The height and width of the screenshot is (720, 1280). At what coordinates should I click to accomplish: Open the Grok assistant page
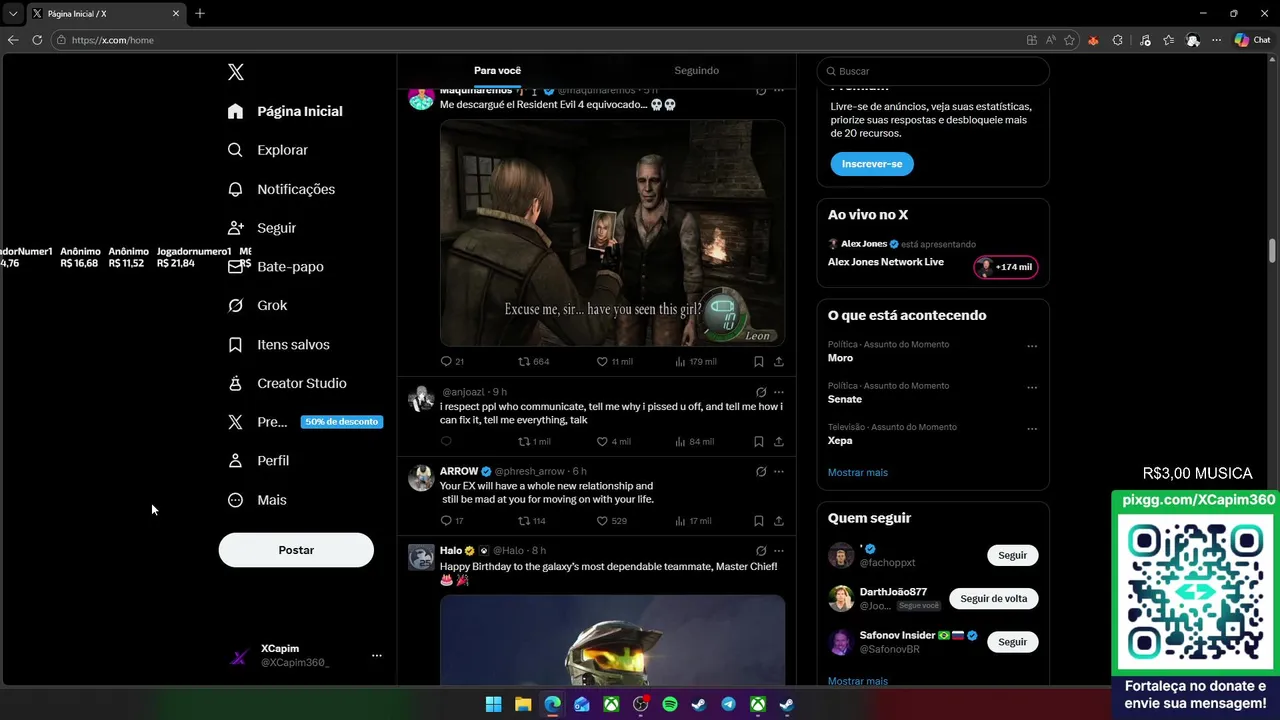coord(258,306)
